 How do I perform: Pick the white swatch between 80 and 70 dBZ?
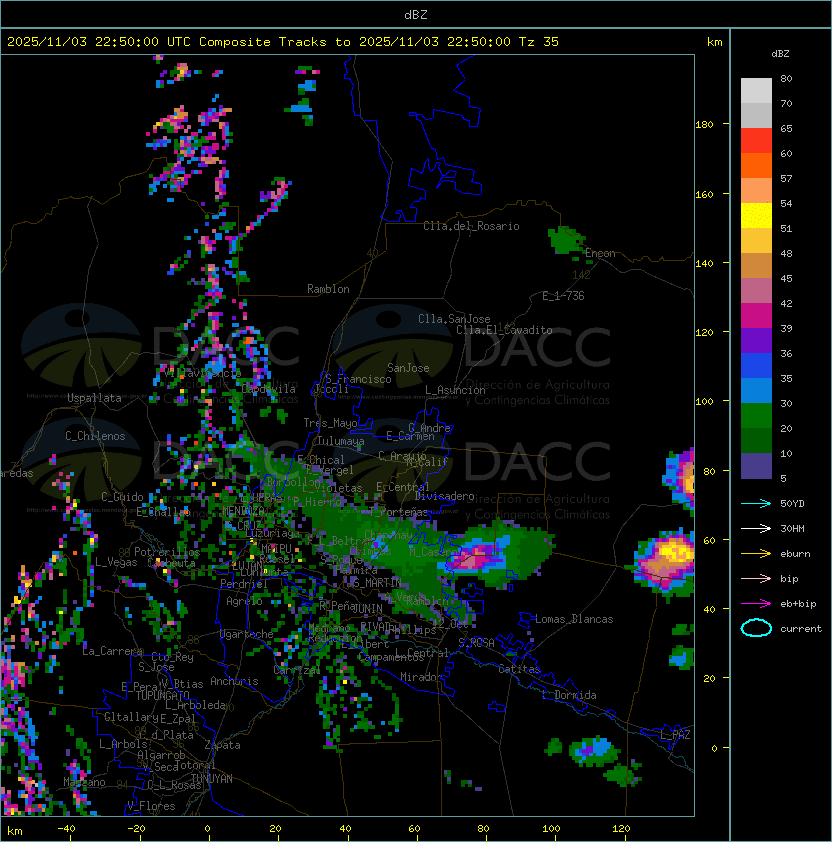point(756,91)
